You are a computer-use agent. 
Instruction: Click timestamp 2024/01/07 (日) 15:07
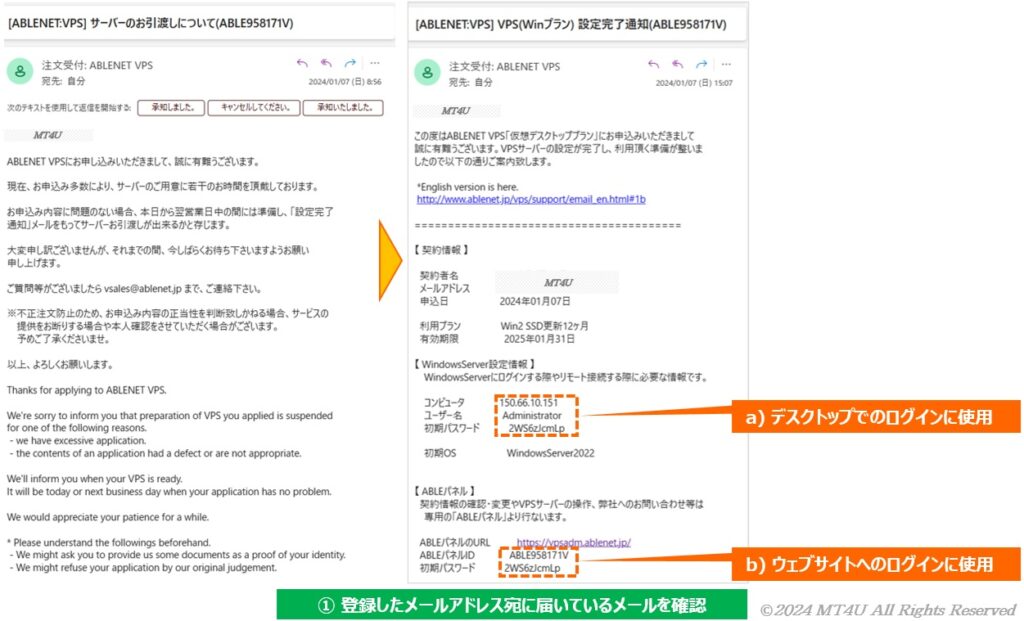(694, 83)
